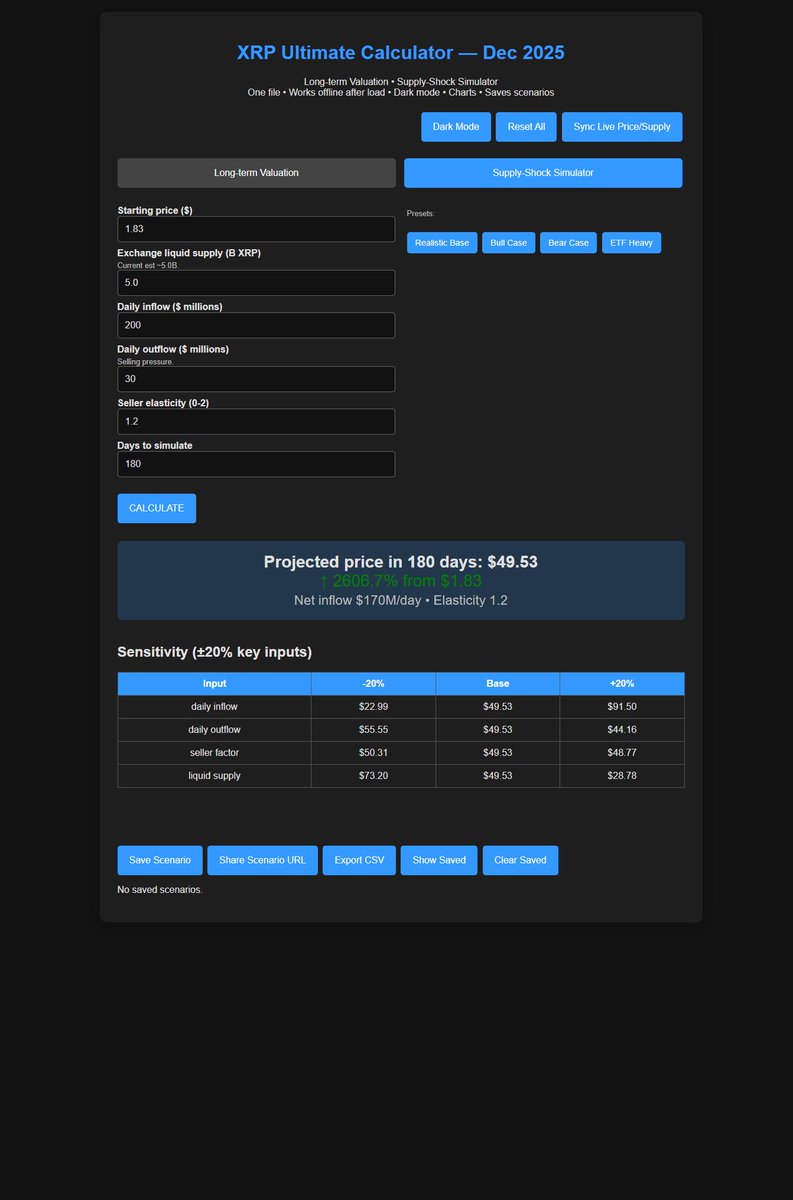The width and height of the screenshot is (793, 1200).
Task: Select the ETF Heavy preset
Action: click(x=631, y=243)
